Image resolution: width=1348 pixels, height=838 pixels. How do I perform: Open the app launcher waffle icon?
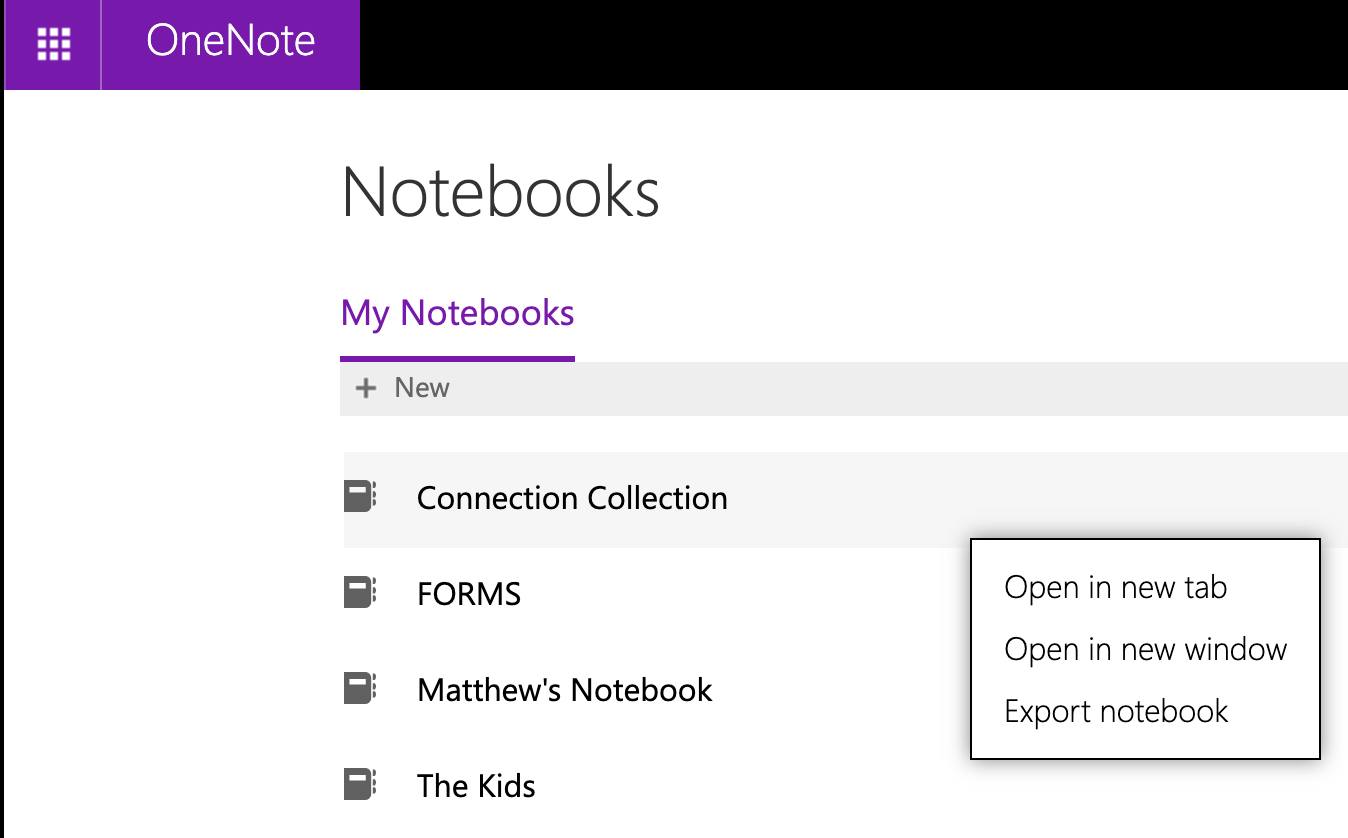coord(53,44)
